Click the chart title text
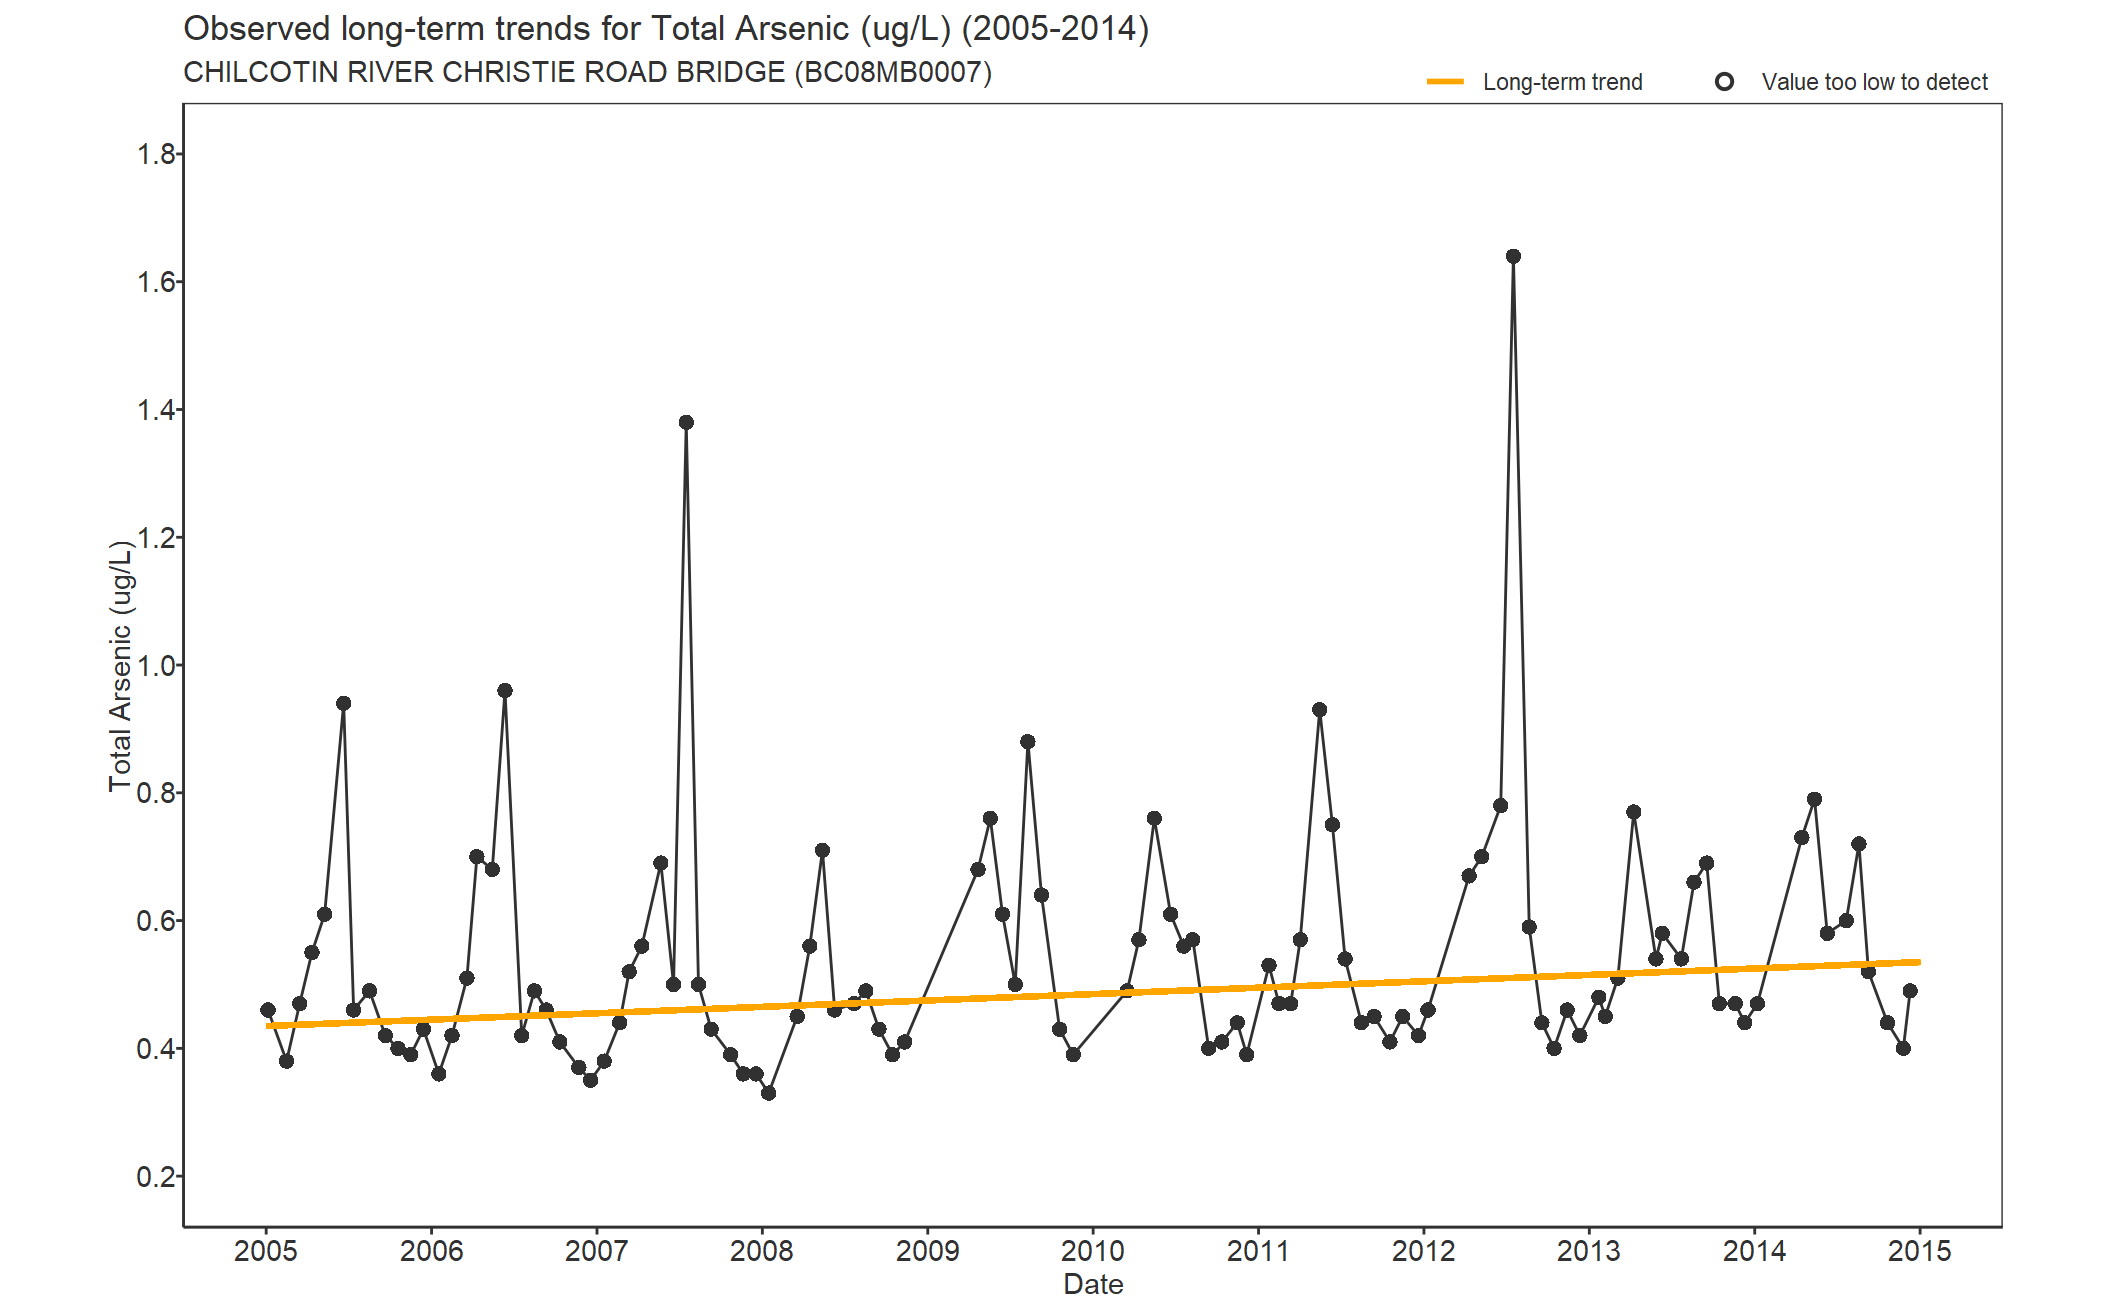 [x=666, y=29]
